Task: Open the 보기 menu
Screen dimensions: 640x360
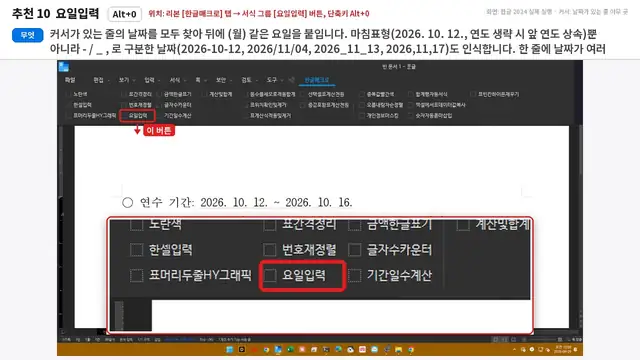Action: (124, 80)
